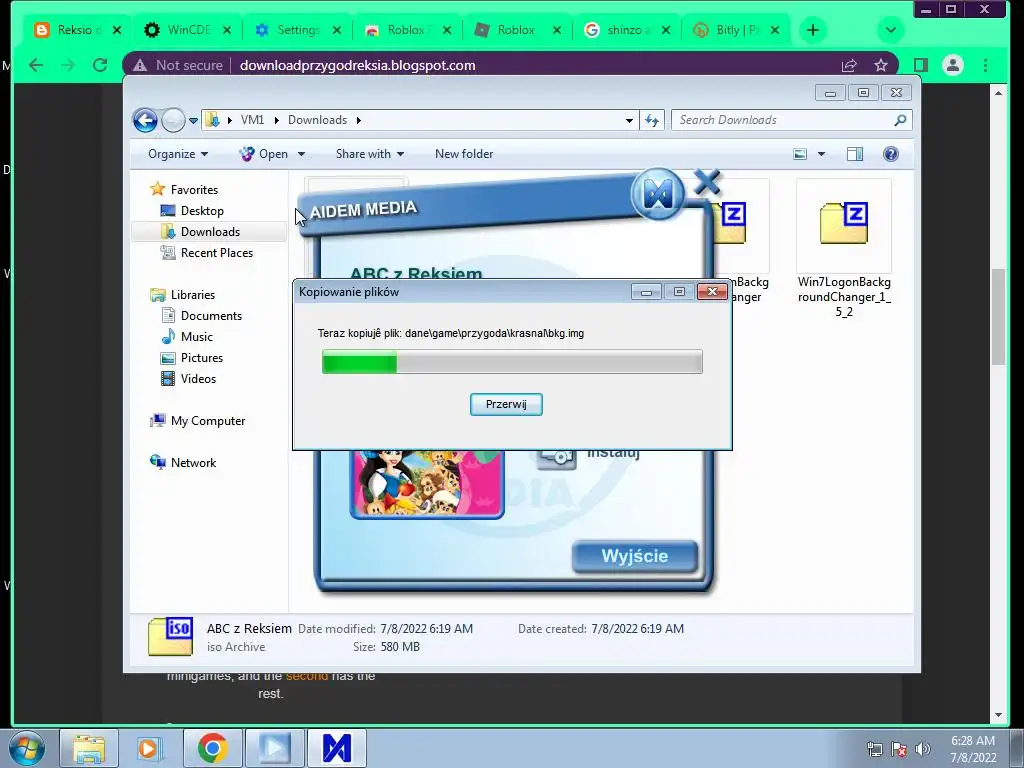The height and width of the screenshot is (768, 1024).
Task: Open Windows Media Player from taskbar
Action: pos(150,748)
